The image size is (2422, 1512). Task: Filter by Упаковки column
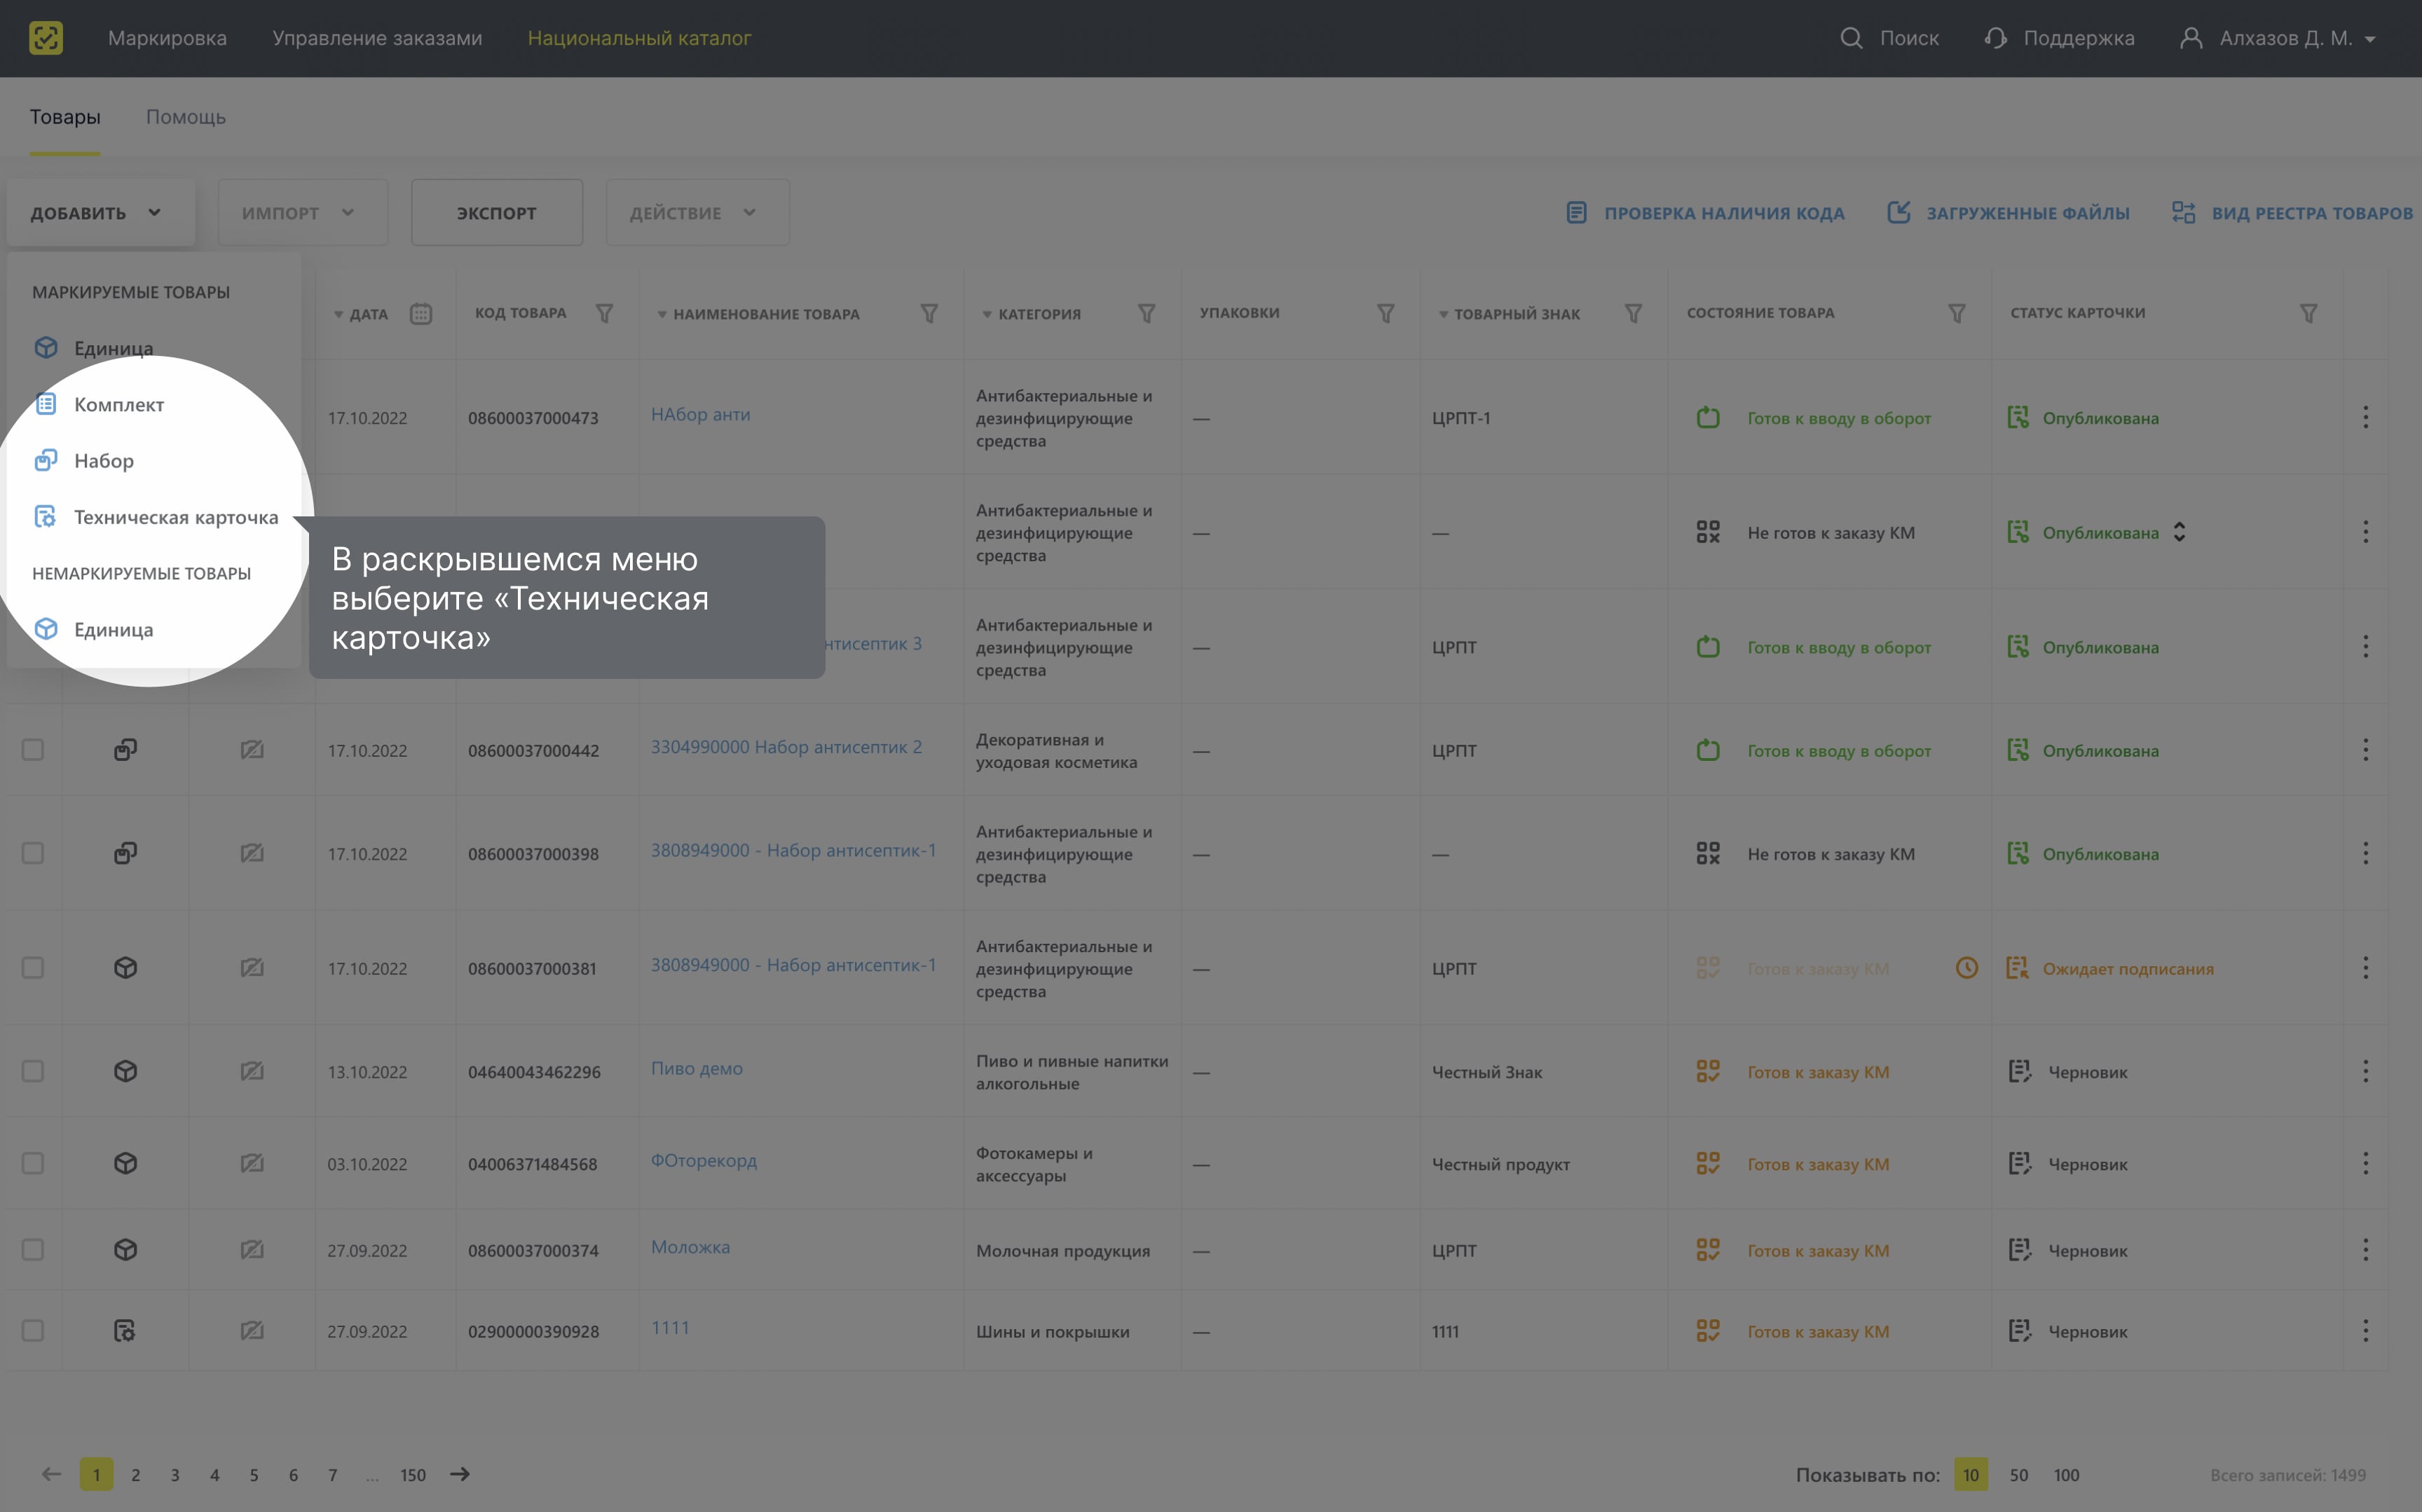click(1386, 314)
